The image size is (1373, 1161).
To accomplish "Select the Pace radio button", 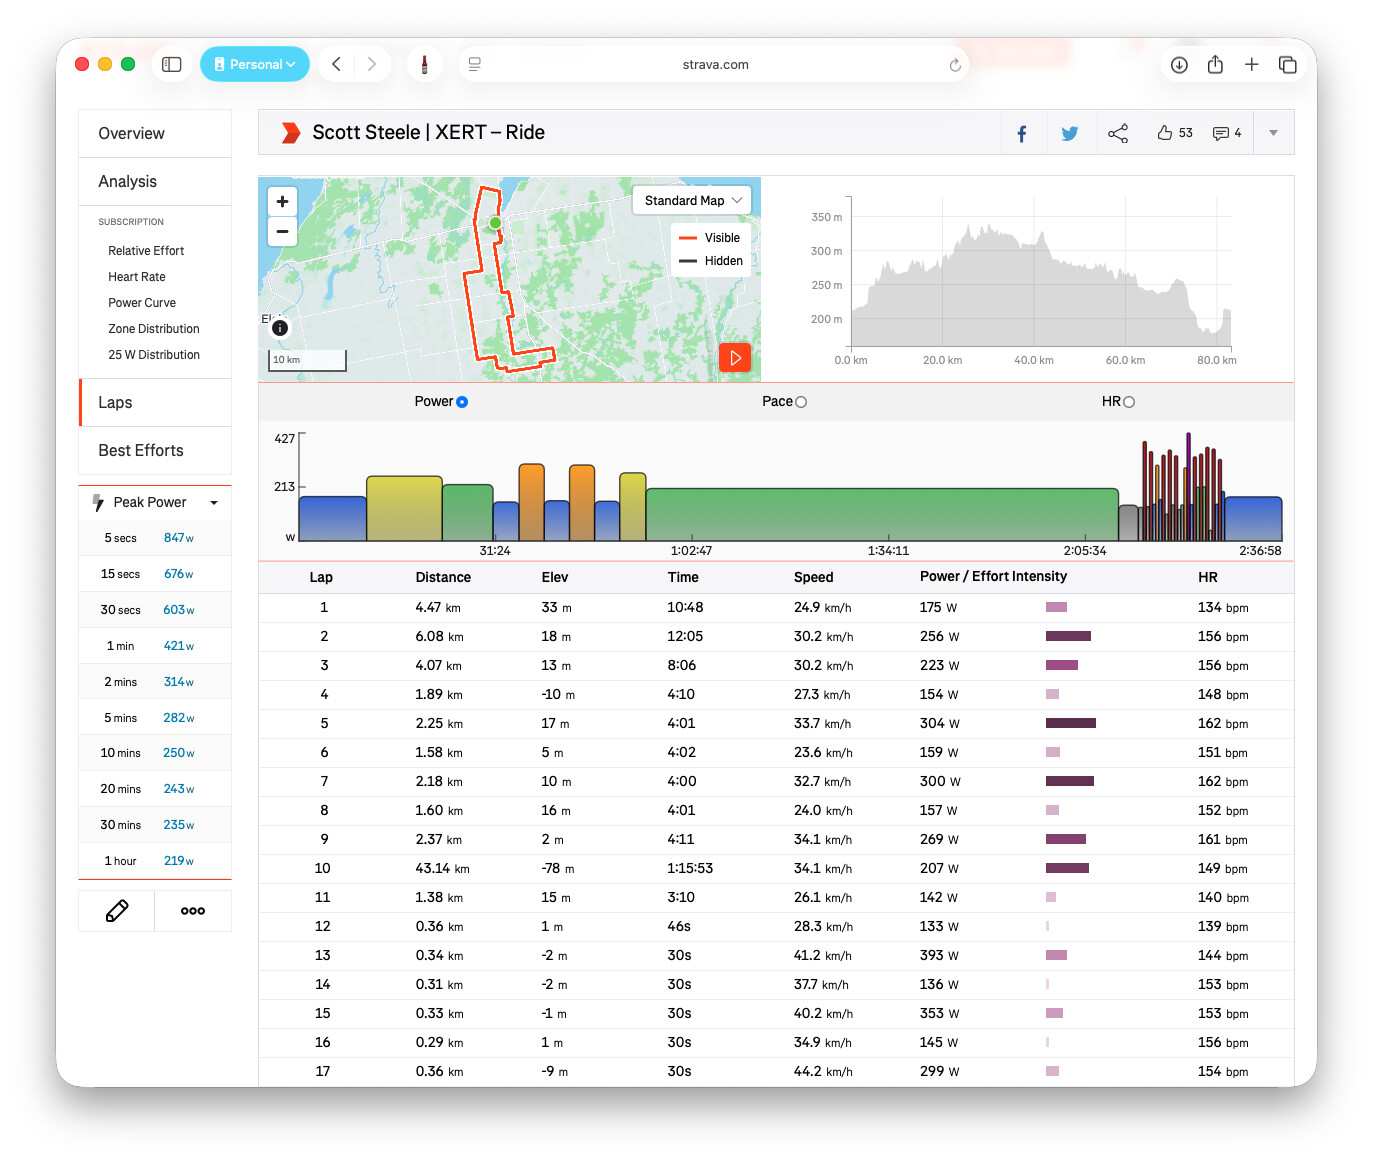I will 800,402.
